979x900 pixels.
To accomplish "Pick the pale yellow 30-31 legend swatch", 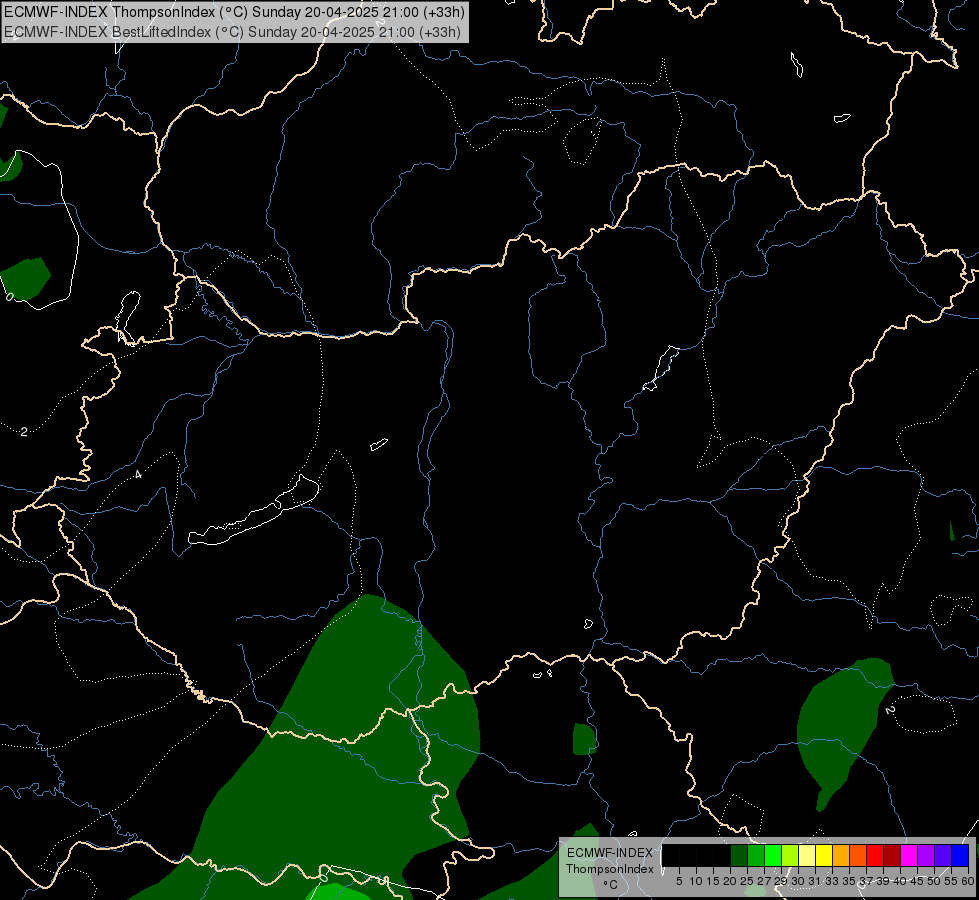I will 807,855.
